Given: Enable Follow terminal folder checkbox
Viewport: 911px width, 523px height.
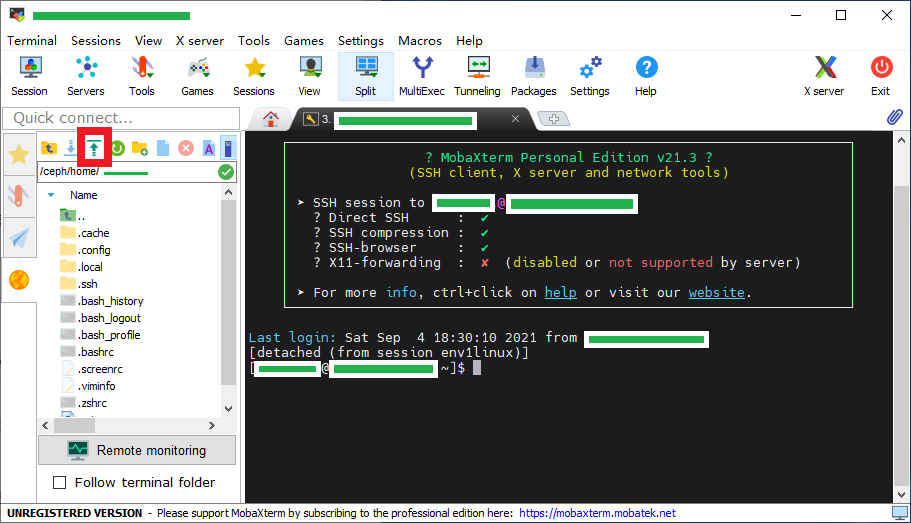Looking at the screenshot, I should pyautogui.click(x=59, y=482).
